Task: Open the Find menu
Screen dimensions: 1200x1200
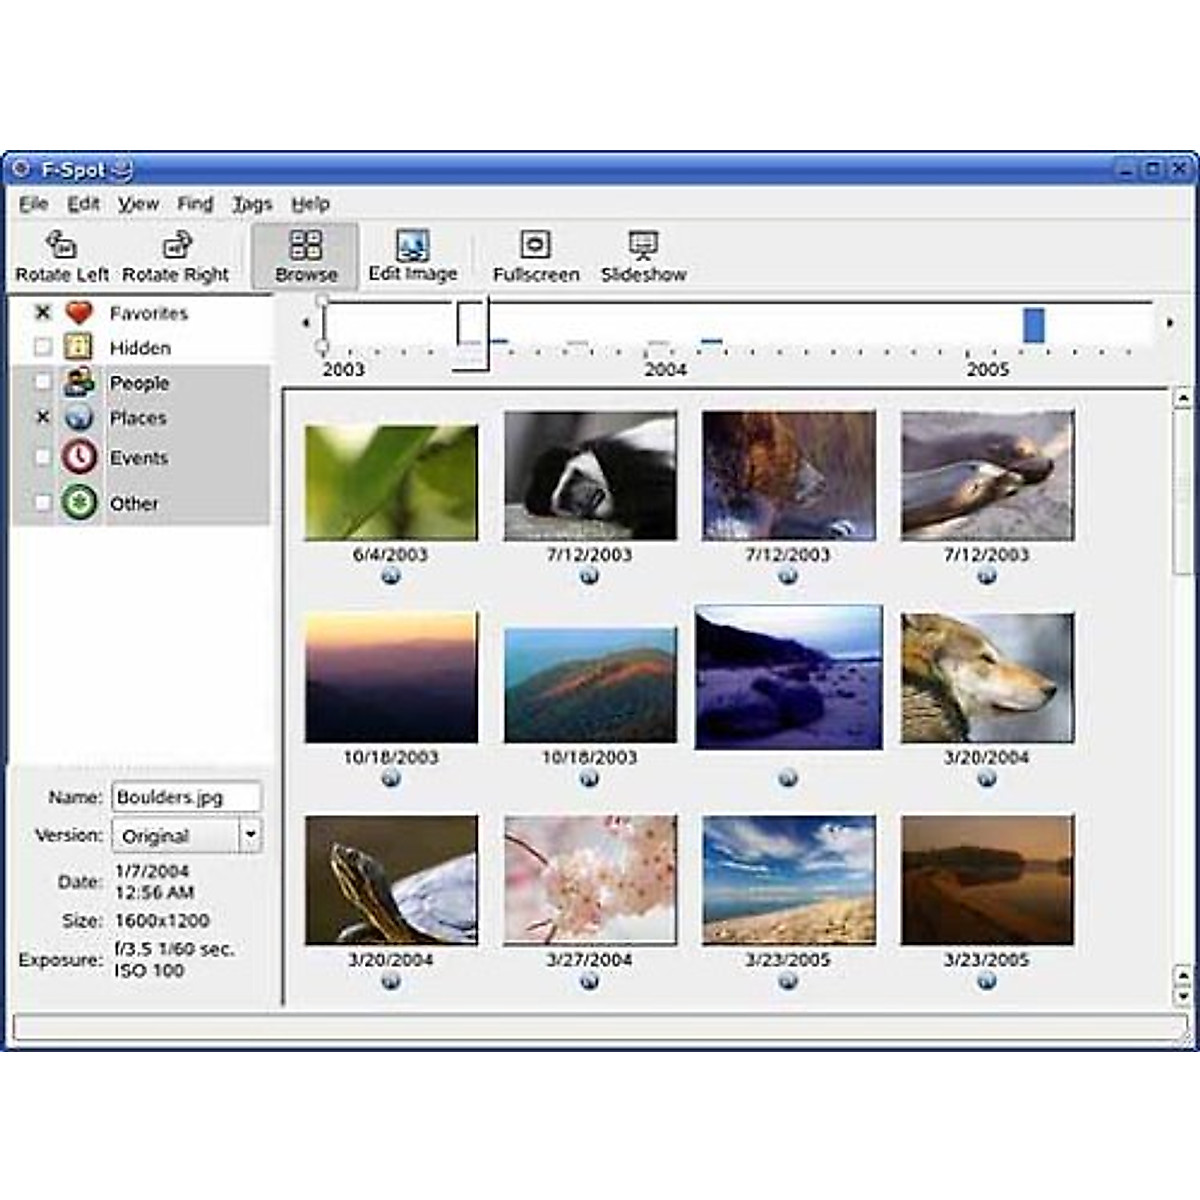Action: pos(194,203)
